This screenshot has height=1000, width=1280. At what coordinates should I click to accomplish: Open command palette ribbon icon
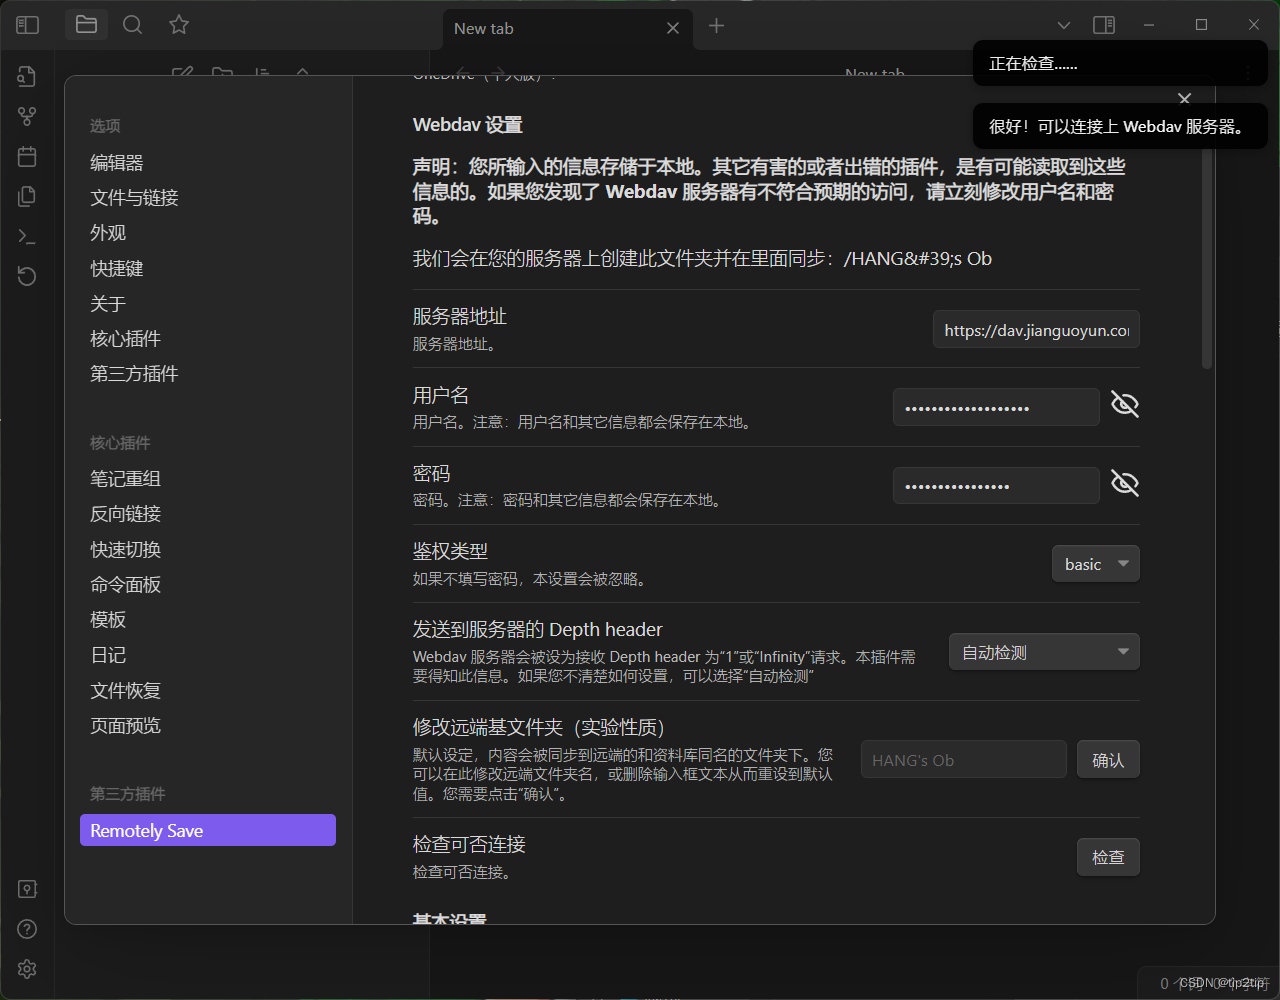click(x=27, y=237)
